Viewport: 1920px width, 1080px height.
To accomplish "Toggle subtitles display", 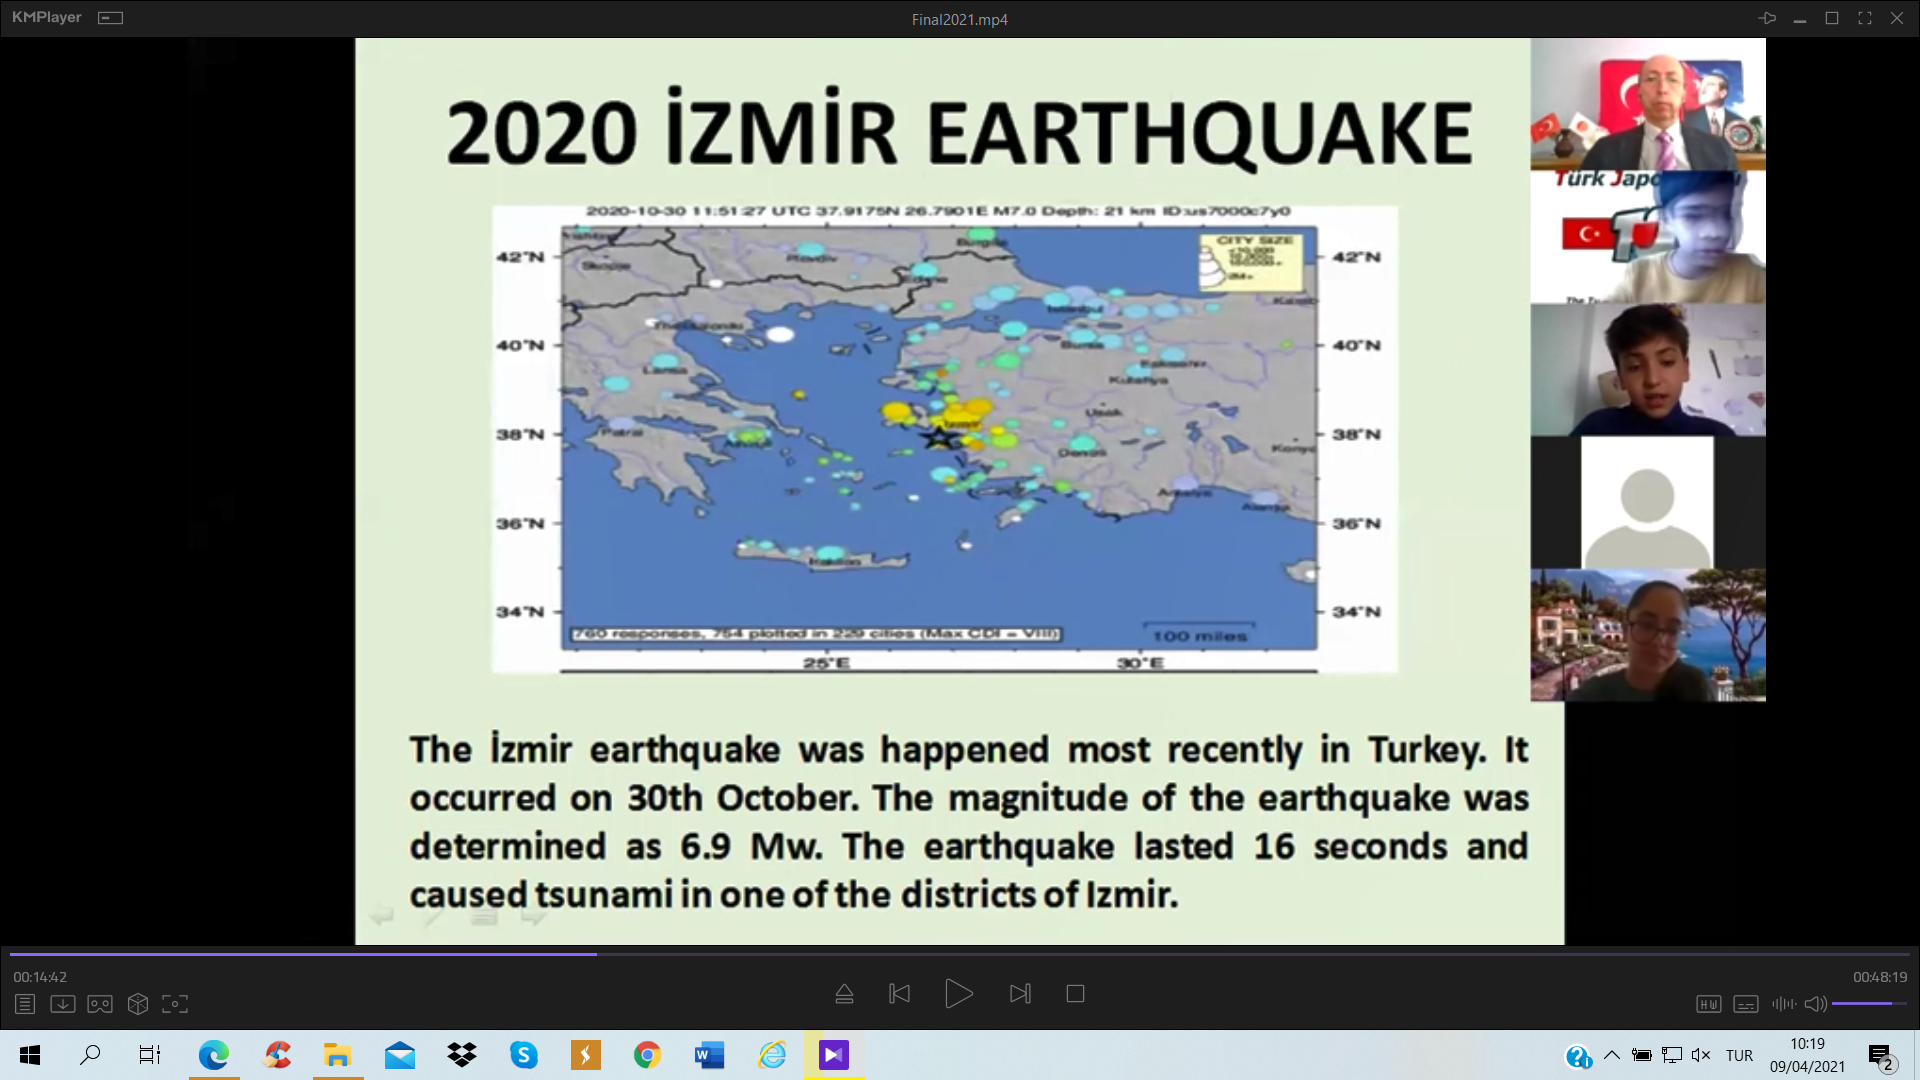I will [1746, 1004].
